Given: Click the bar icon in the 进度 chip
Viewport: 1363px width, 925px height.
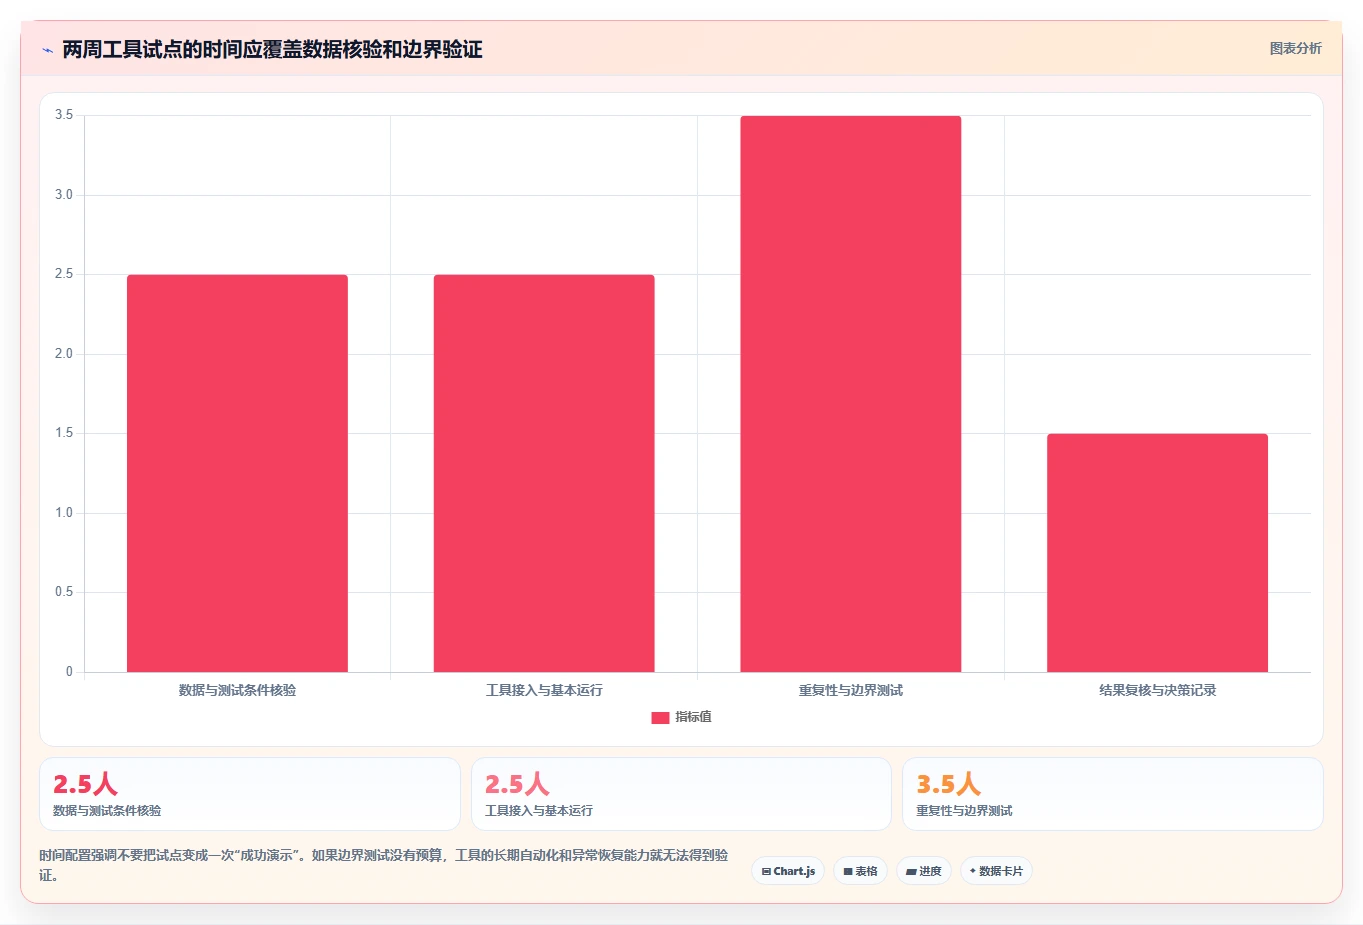Looking at the screenshot, I should point(911,872).
